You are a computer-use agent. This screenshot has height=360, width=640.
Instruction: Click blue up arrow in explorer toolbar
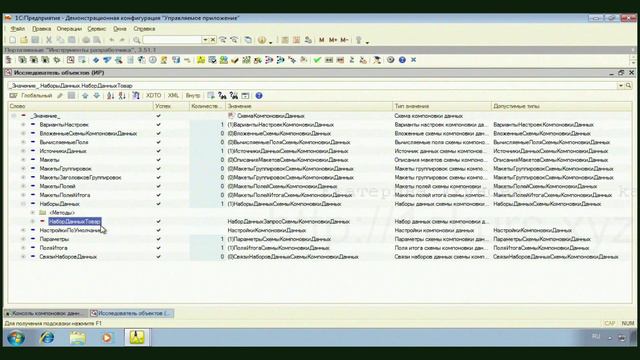pyautogui.click(x=85, y=96)
